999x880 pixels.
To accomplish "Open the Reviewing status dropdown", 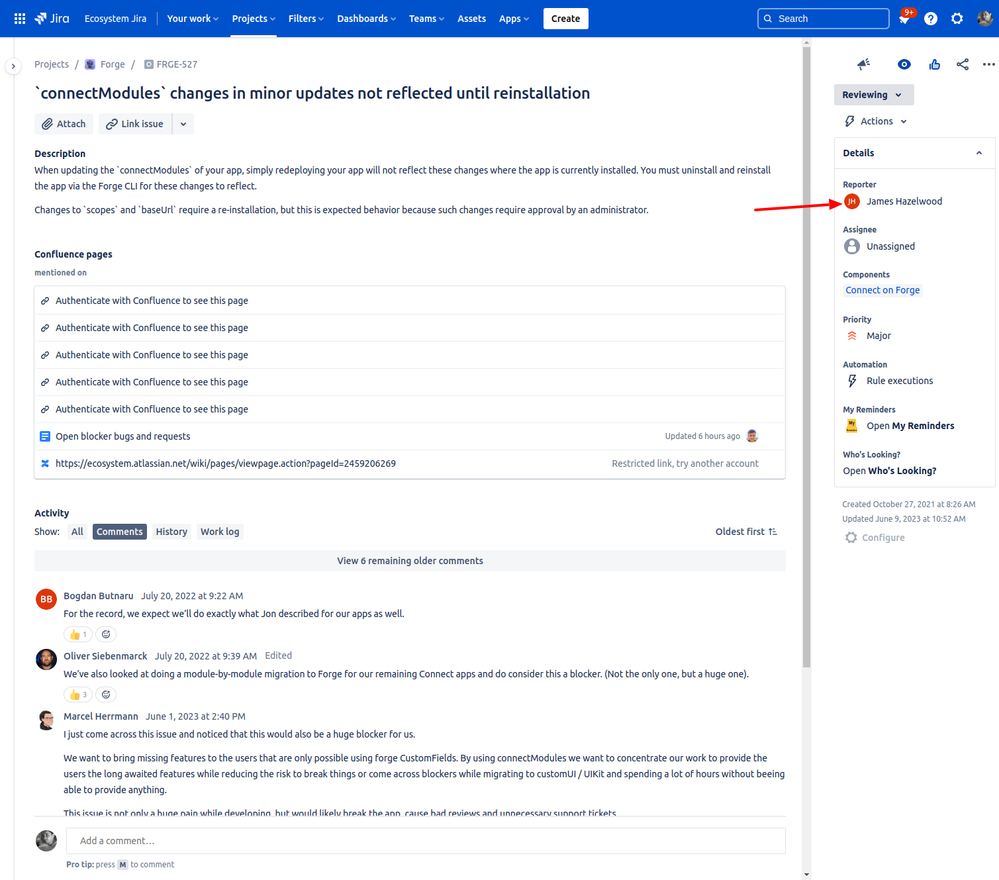I will click(x=873, y=94).
